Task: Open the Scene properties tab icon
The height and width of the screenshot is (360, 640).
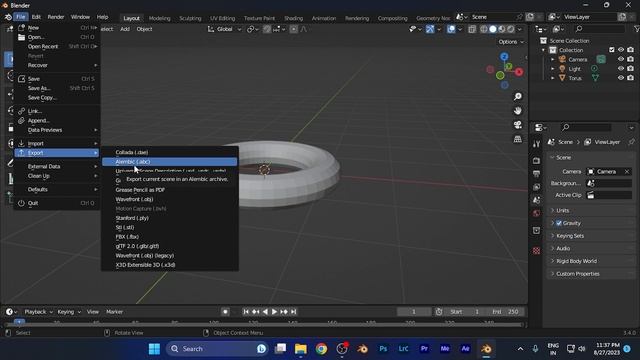Action: click(536, 200)
